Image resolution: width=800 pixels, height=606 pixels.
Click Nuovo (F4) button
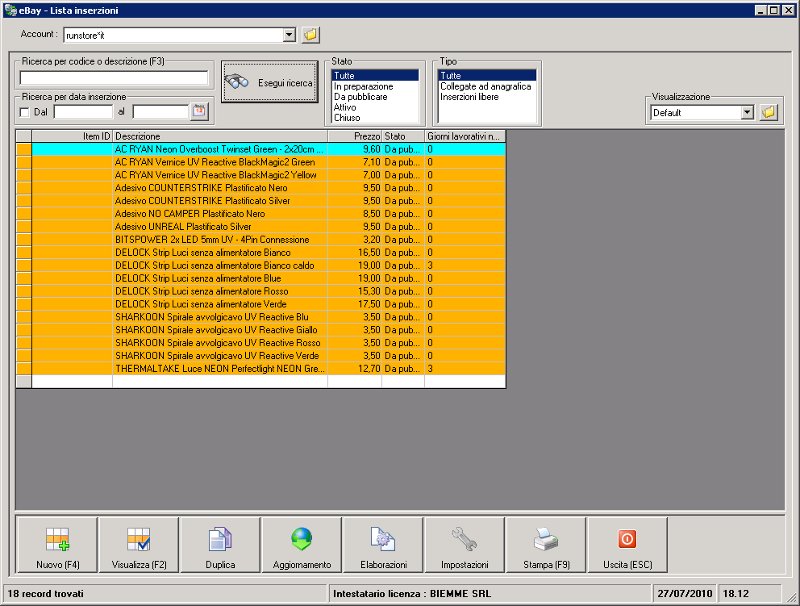(x=58, y=545)
